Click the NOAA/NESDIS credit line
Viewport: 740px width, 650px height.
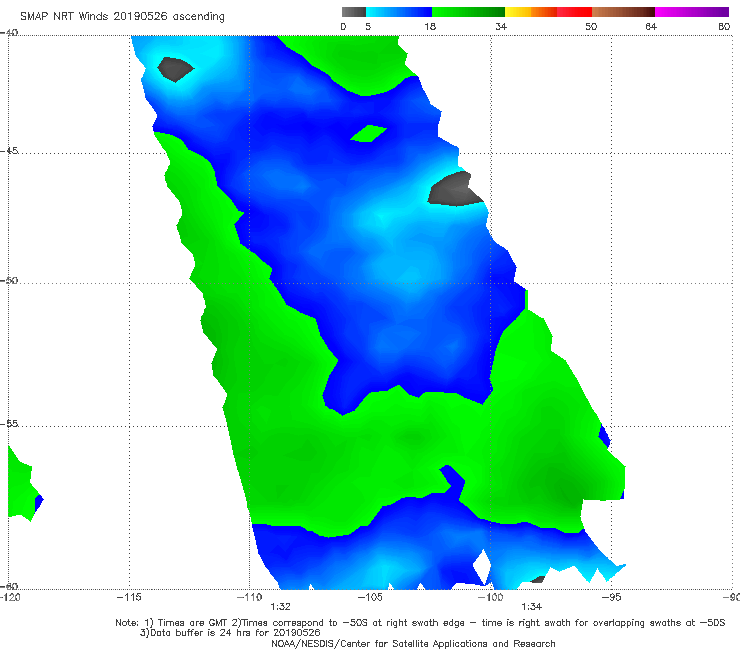click(413, 644)
